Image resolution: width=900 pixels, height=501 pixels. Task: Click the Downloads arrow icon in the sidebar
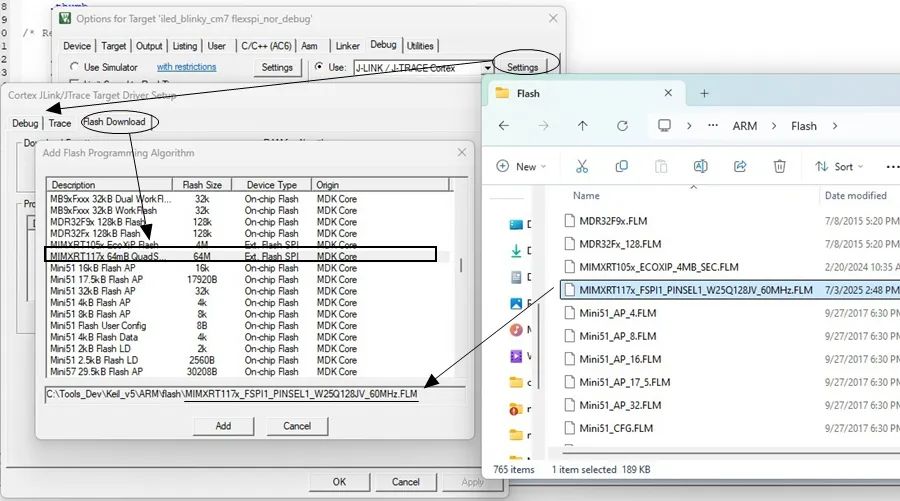(x=516, y=250)
